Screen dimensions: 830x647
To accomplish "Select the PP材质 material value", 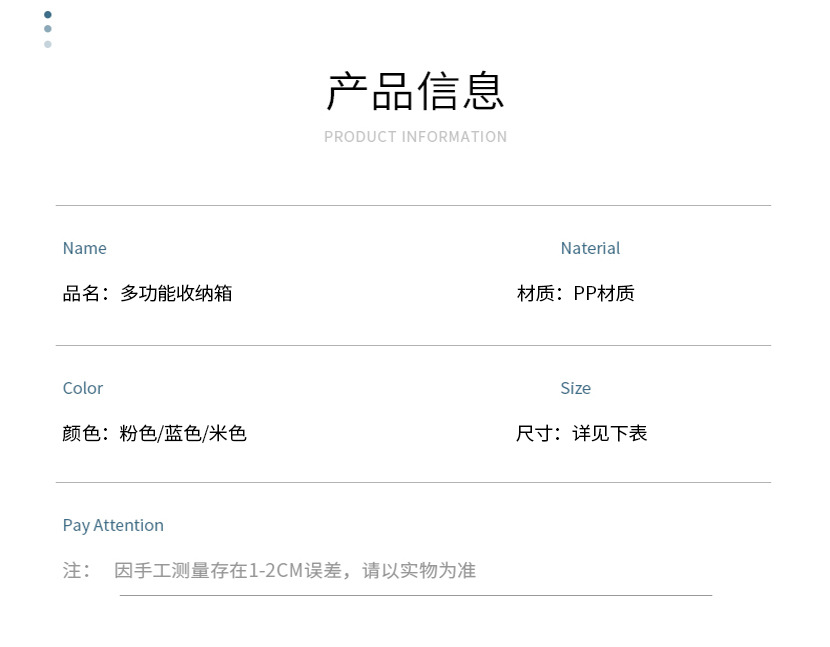I will (x=604, y=293).
